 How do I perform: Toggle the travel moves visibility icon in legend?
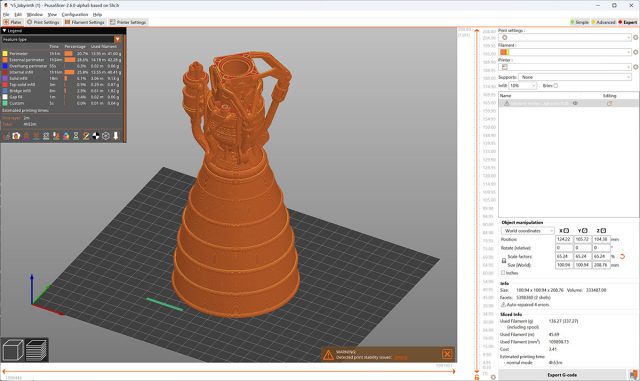tap(6, 136)
